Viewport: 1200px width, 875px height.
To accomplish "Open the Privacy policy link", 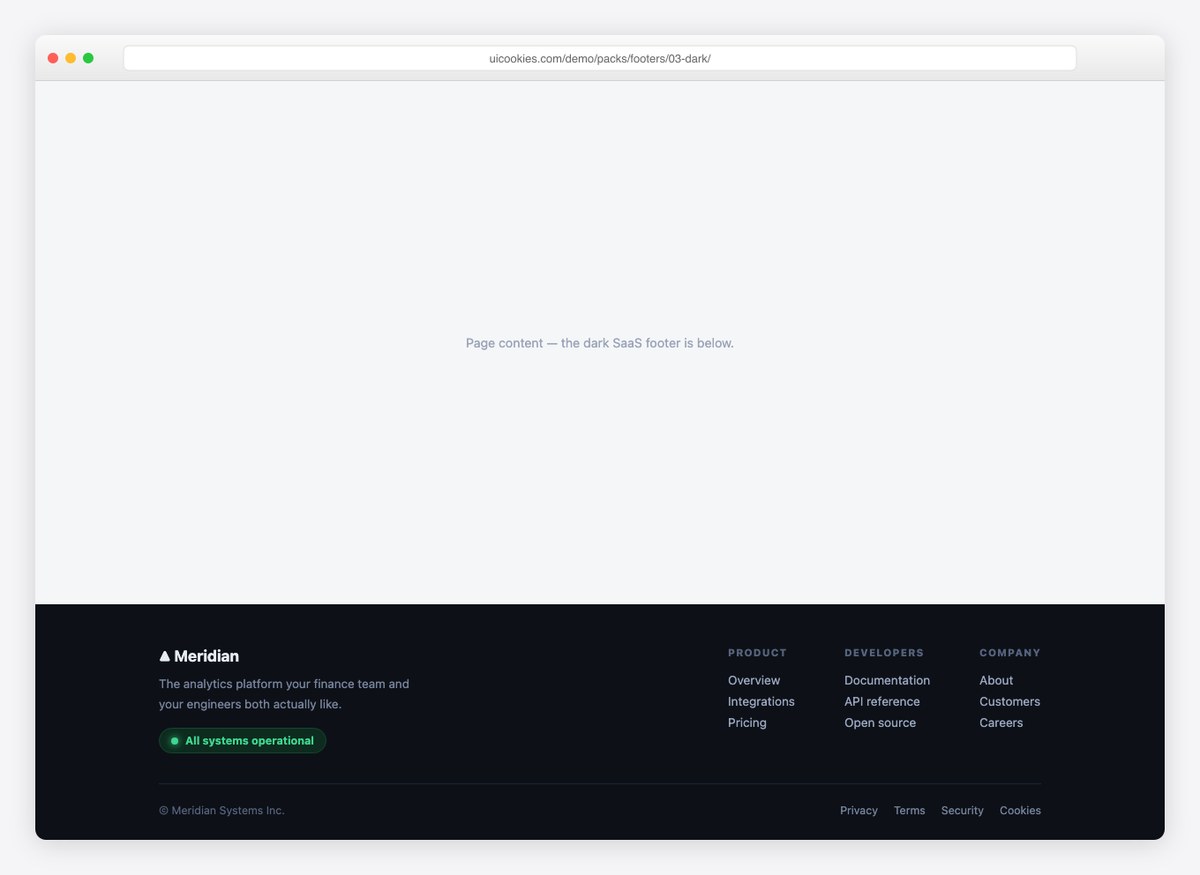I will coord(859,810).
